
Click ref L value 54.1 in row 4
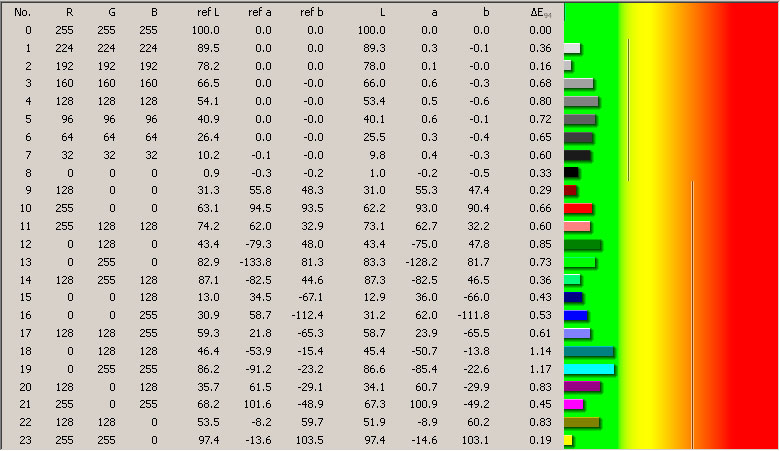tap(208, 101)
